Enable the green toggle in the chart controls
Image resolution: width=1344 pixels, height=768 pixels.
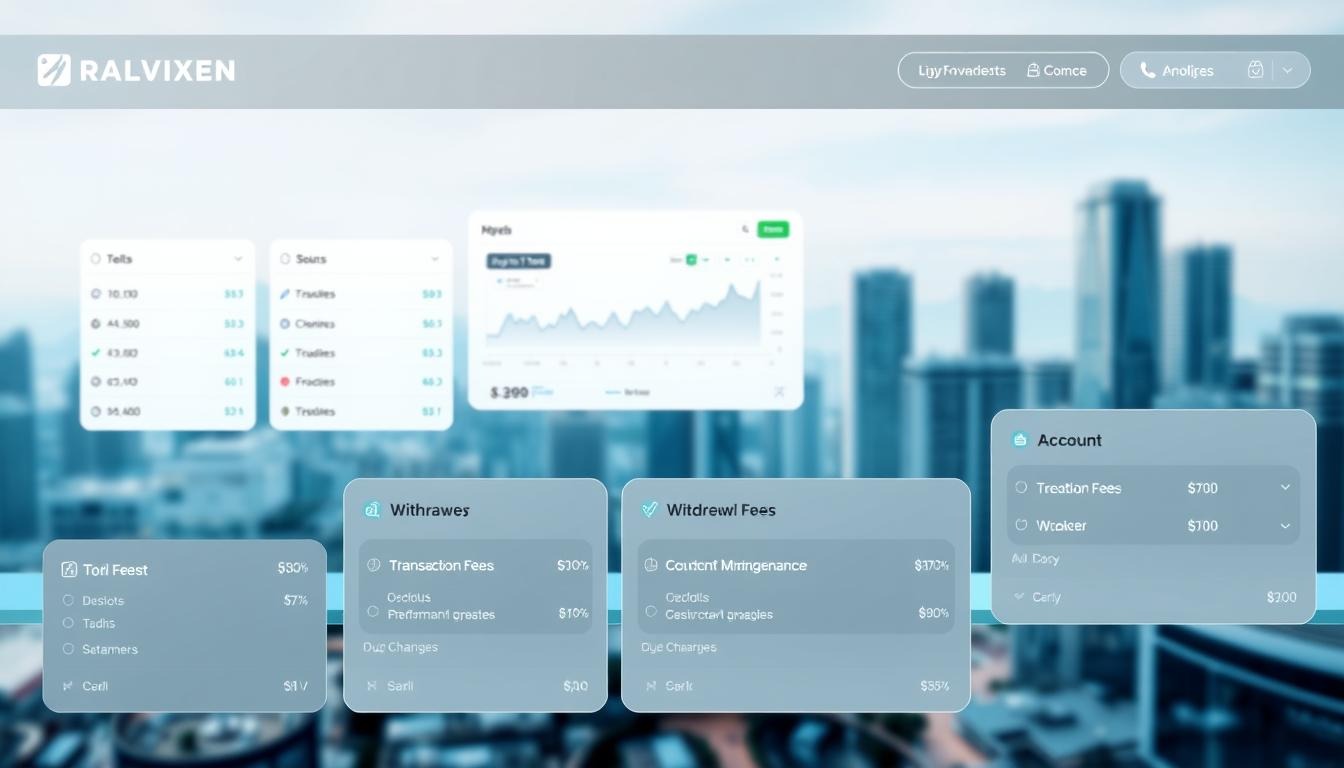click(691, 260)
